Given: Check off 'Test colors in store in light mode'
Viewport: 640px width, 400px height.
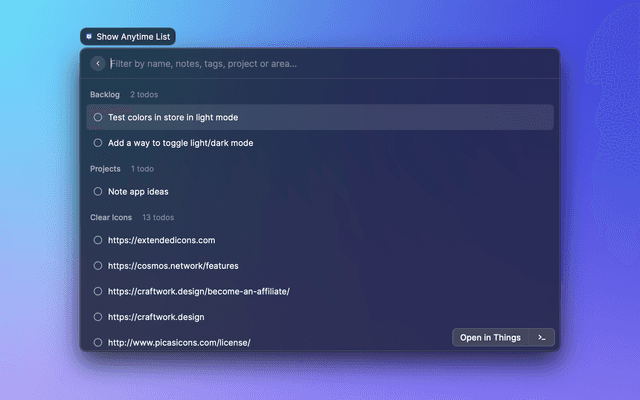Looking at the screenshot, I should pos(98,117).
